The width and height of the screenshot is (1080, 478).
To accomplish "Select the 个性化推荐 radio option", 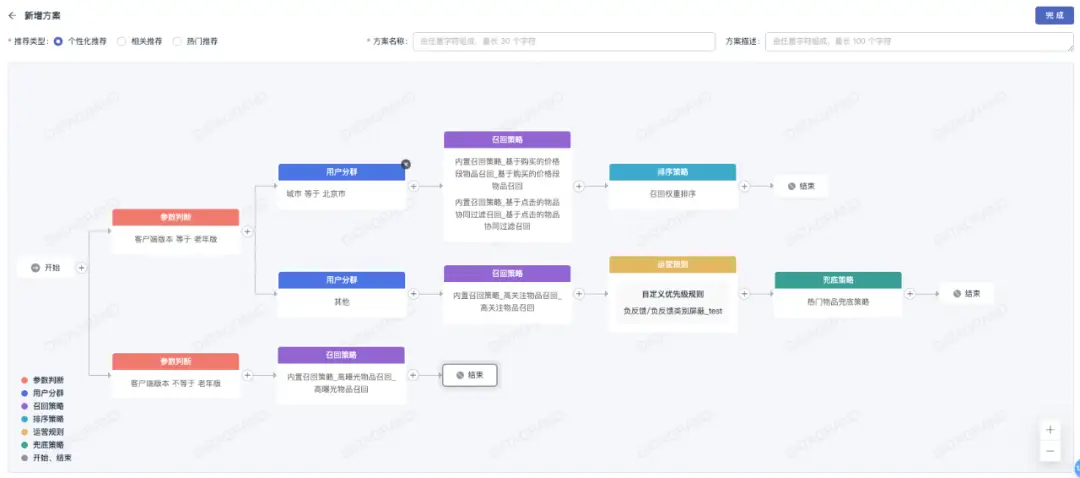I will click(58, 42).
